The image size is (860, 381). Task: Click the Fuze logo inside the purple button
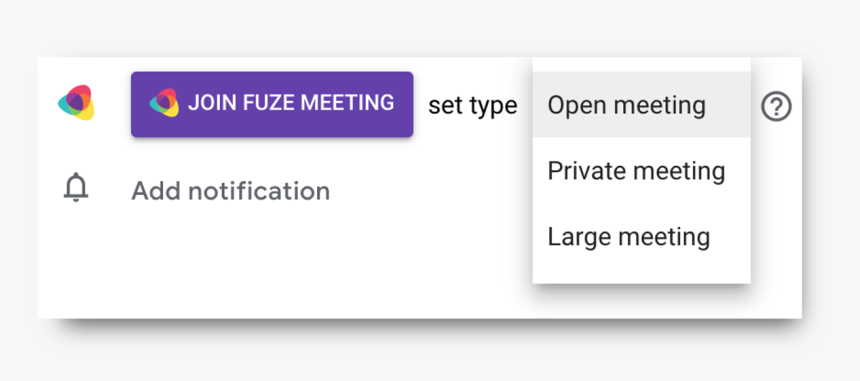click(x=164, y=103)
